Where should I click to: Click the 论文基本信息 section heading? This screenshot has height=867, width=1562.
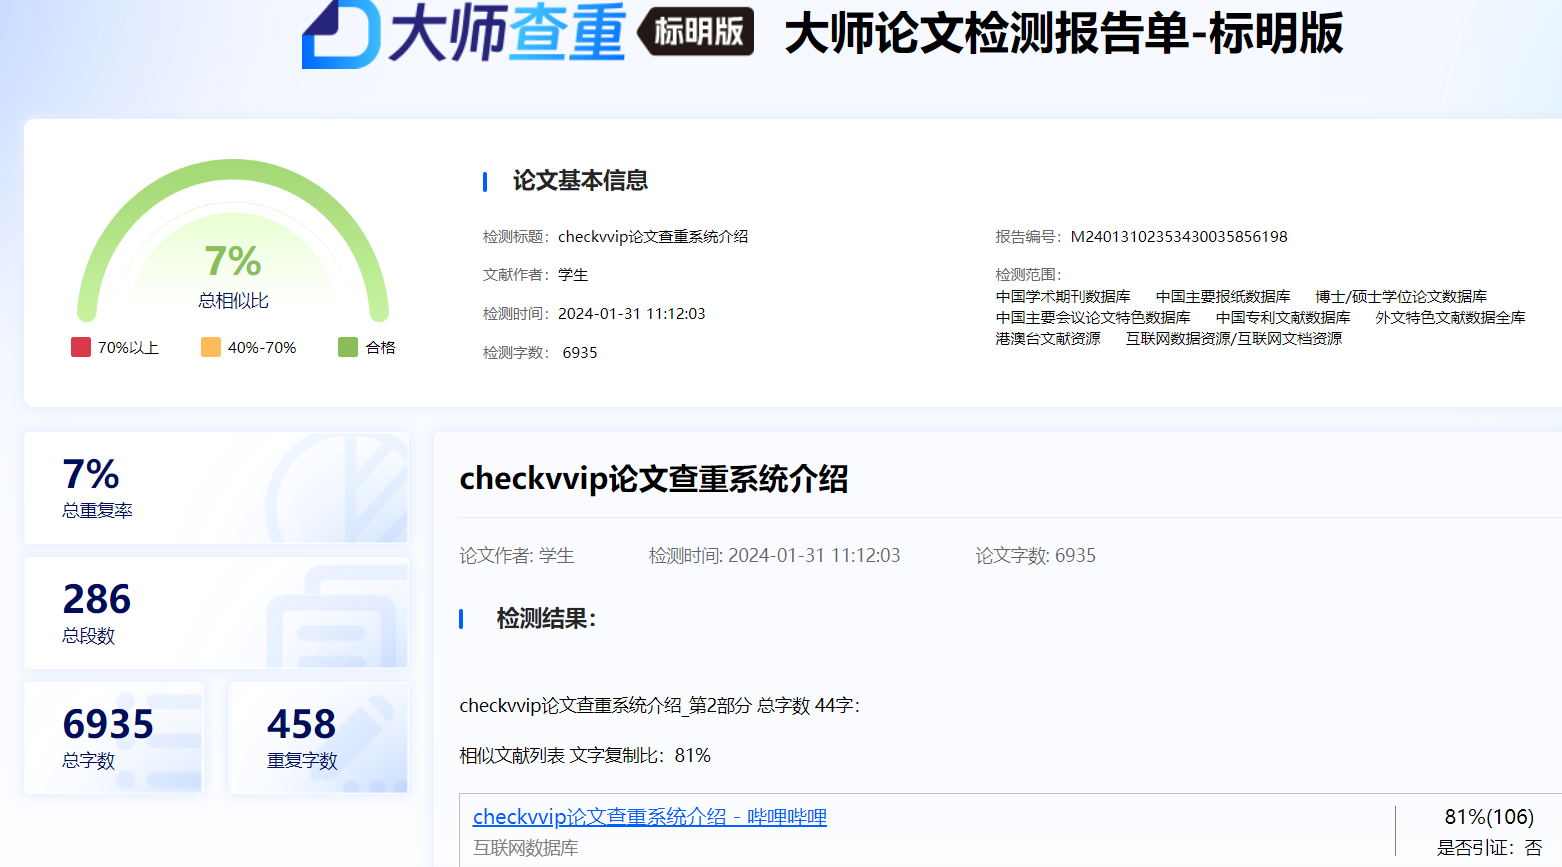pyautogui.click(x=580, y=181)
